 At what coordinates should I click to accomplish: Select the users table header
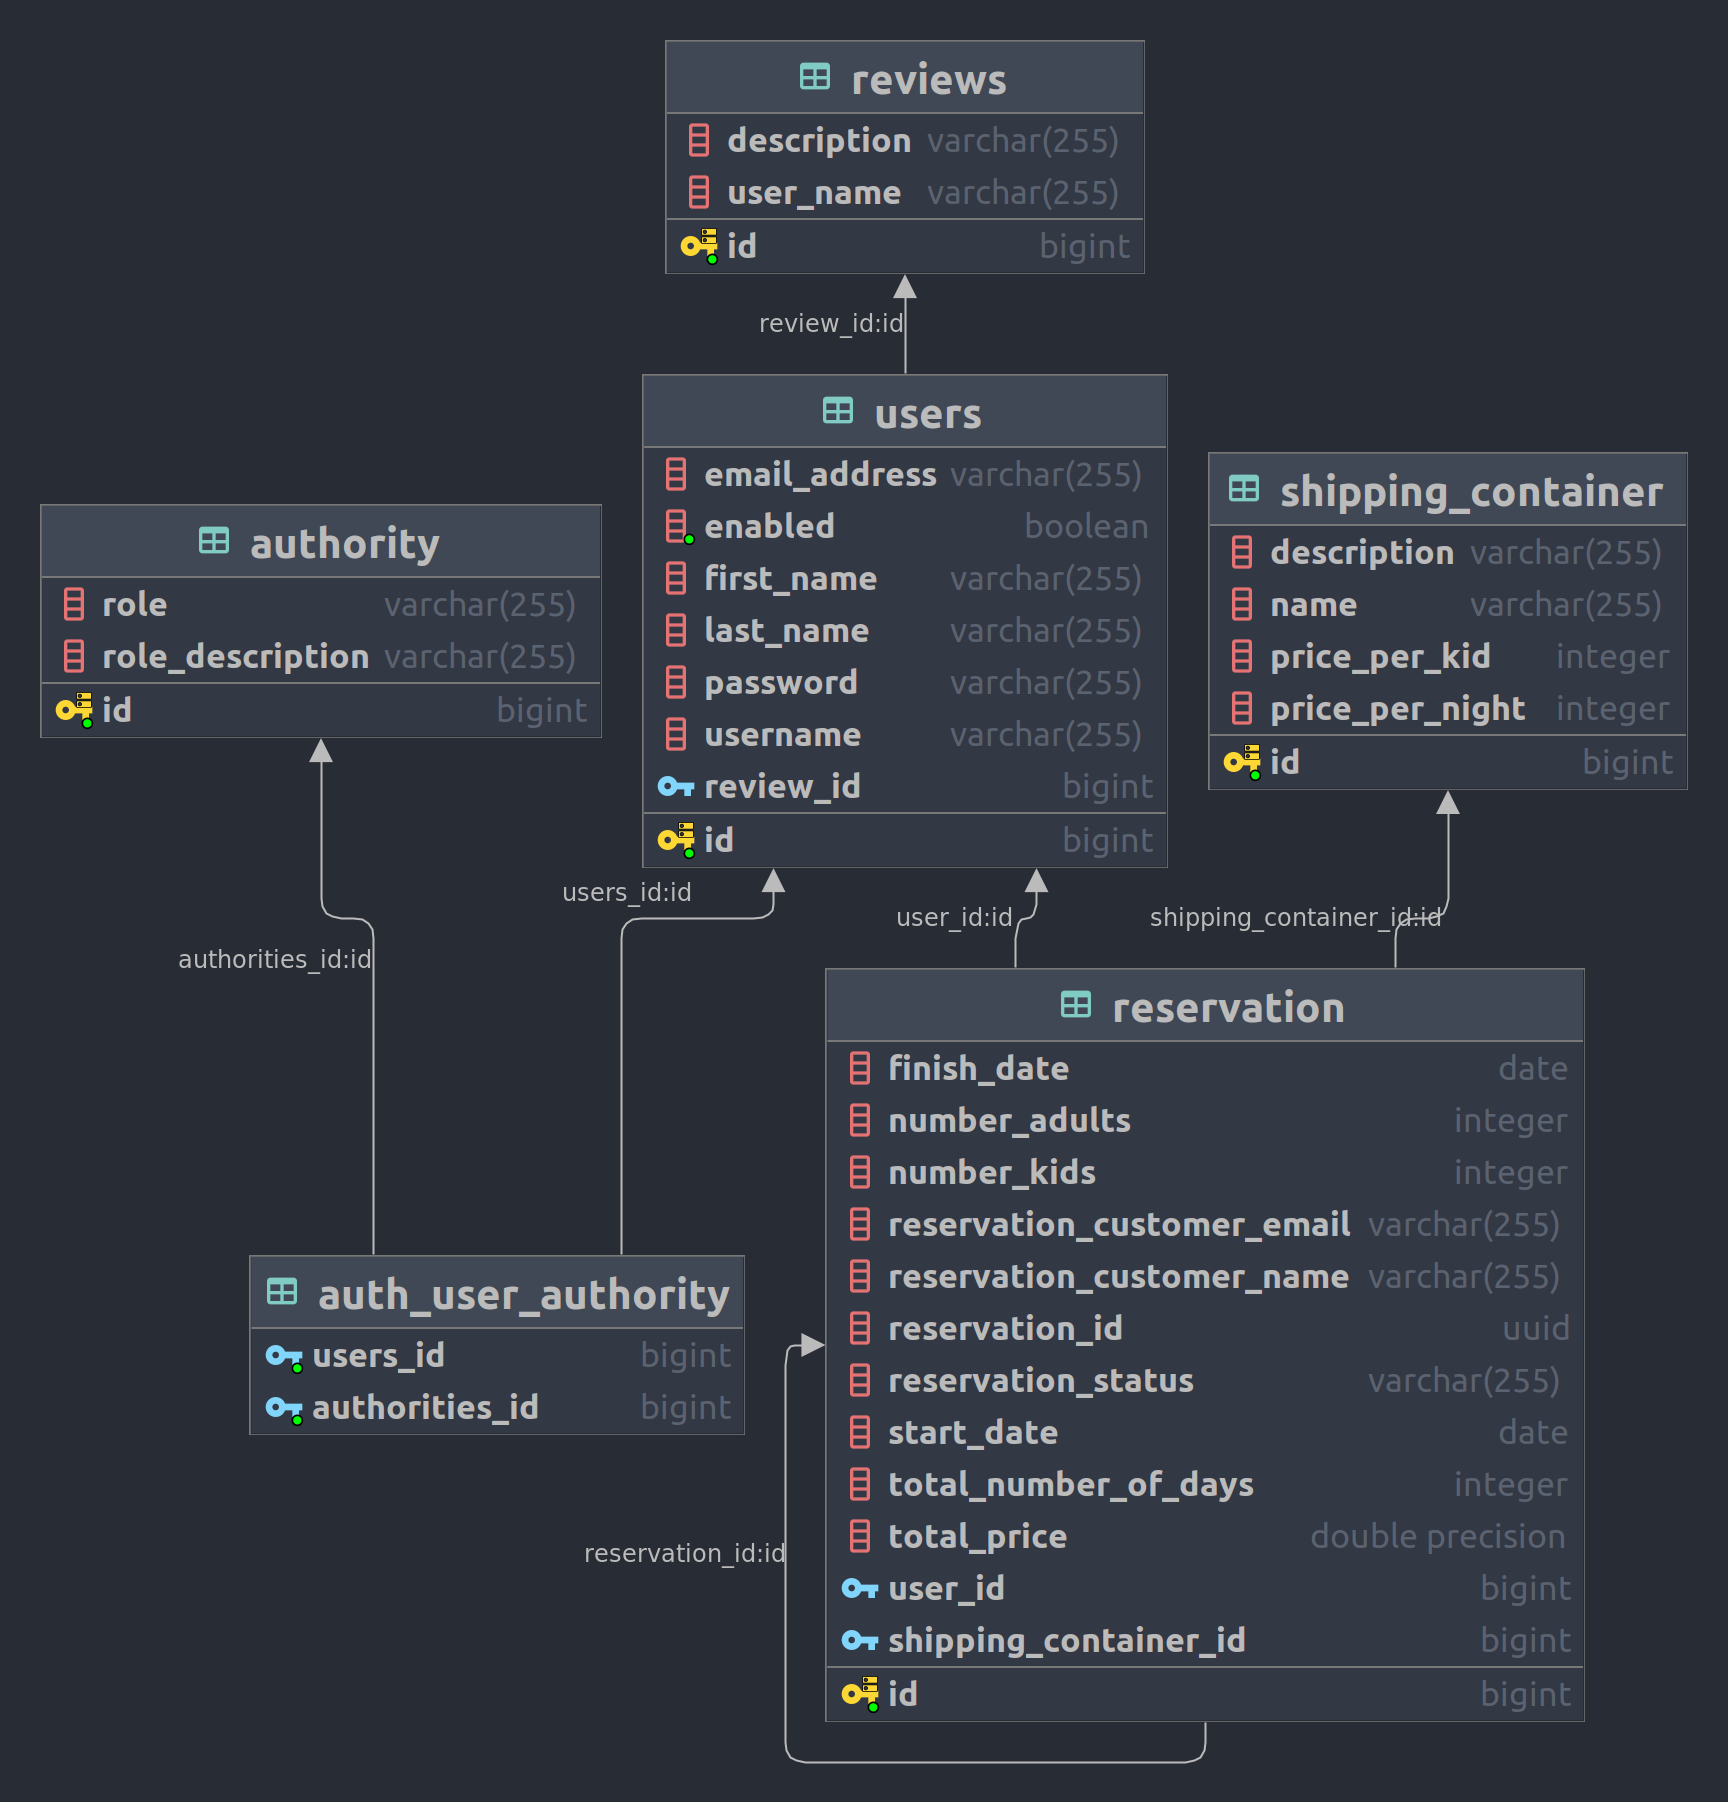tap(905, 411)
